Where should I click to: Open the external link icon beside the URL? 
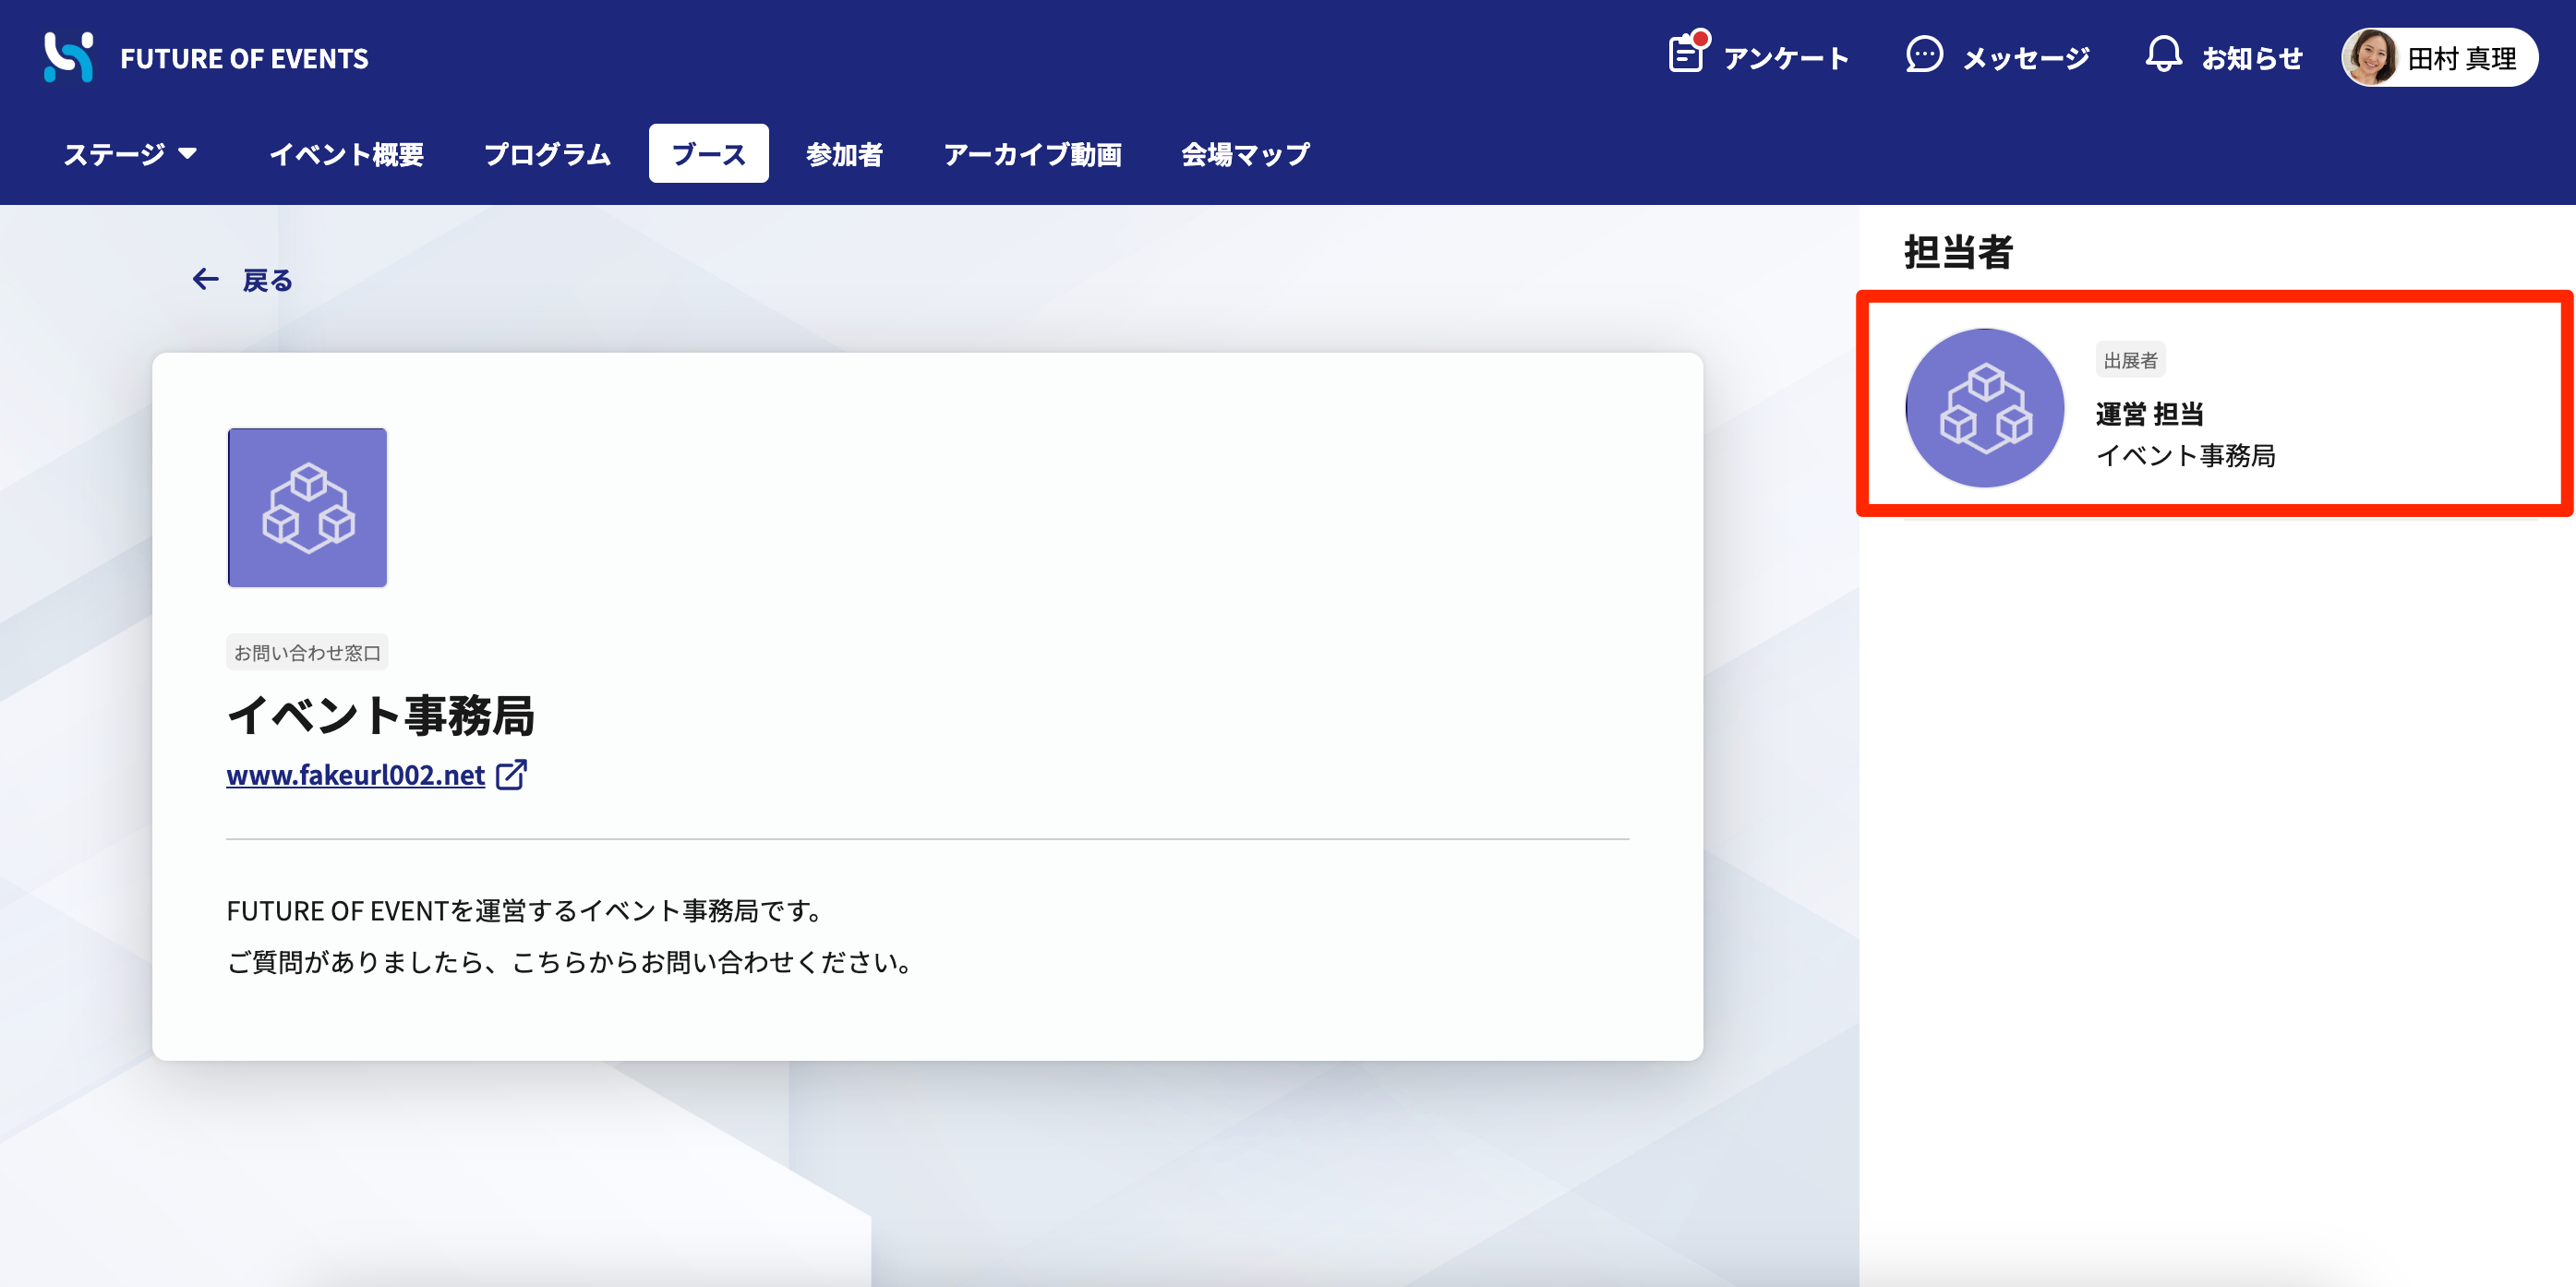pos(512,775)
